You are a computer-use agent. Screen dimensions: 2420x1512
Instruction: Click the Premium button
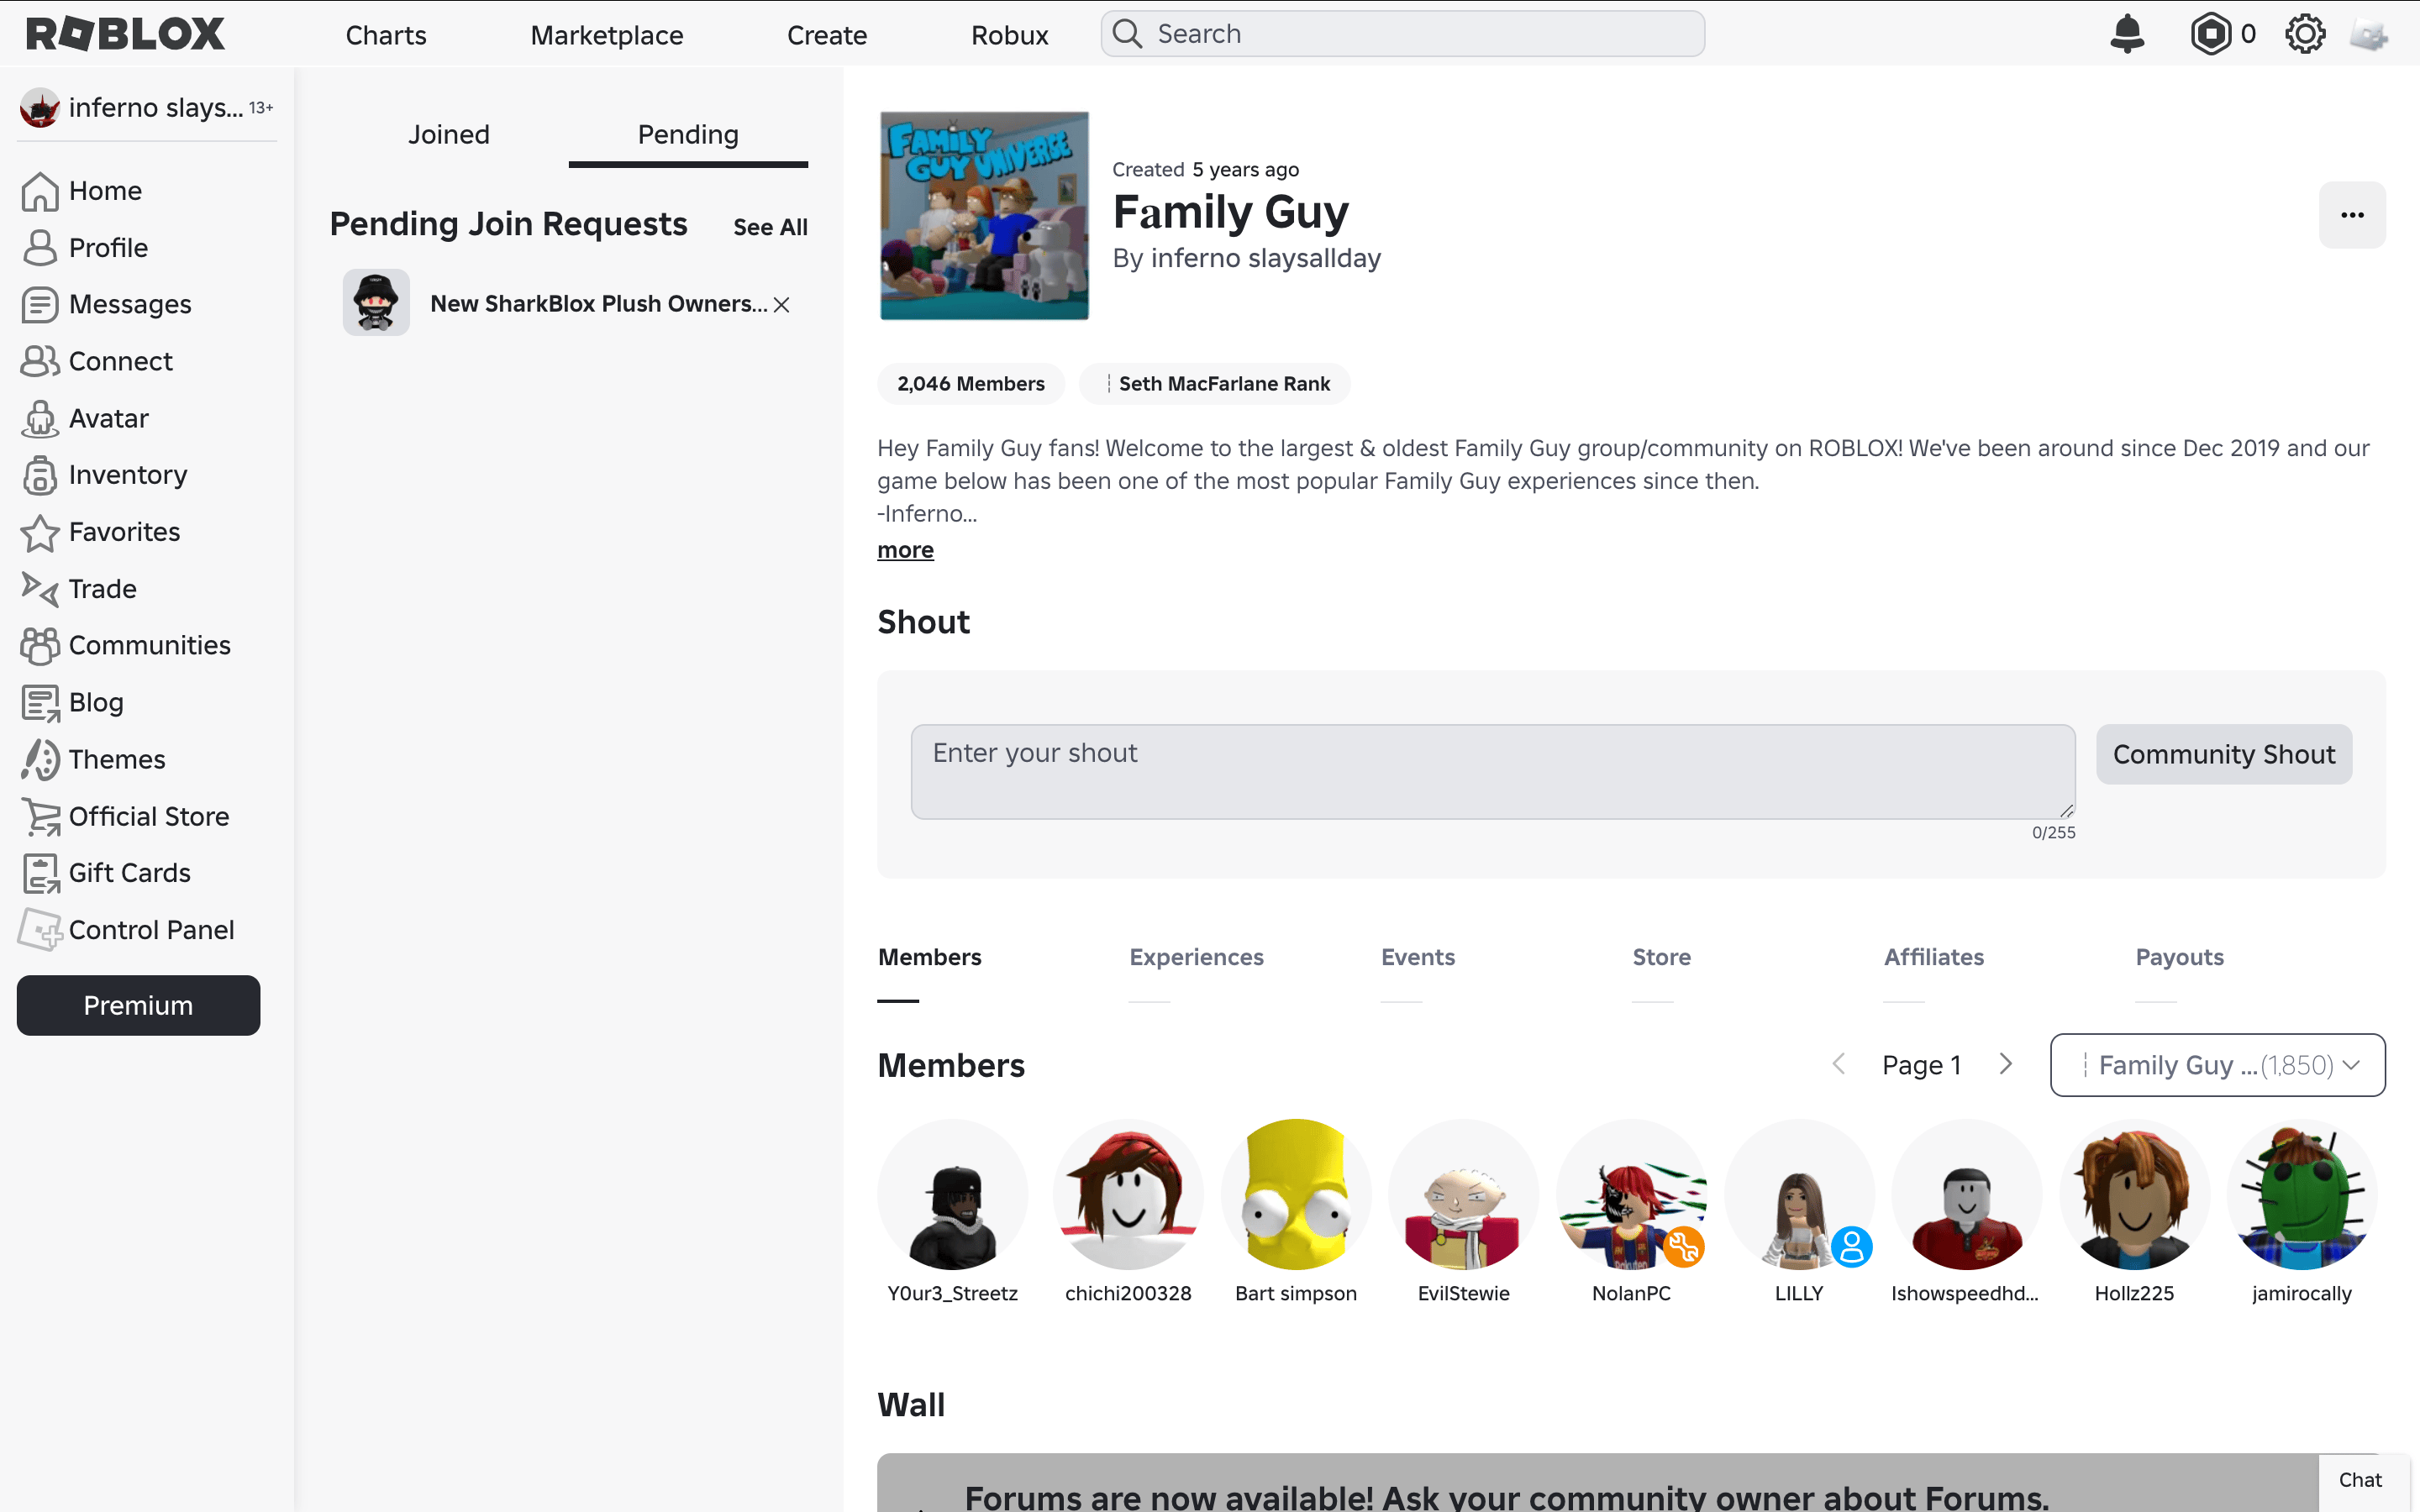click(x=138, y=1005)
